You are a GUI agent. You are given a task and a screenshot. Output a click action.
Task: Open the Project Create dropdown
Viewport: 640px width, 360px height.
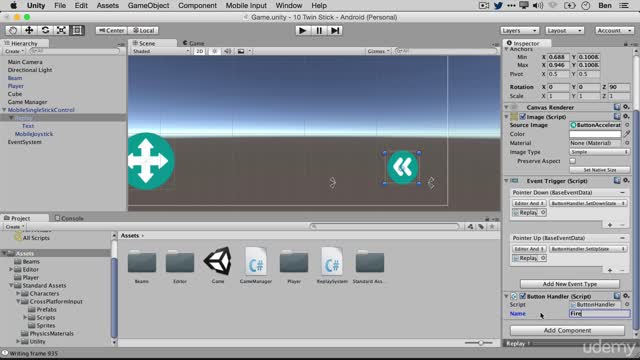(x=15, y=227)
